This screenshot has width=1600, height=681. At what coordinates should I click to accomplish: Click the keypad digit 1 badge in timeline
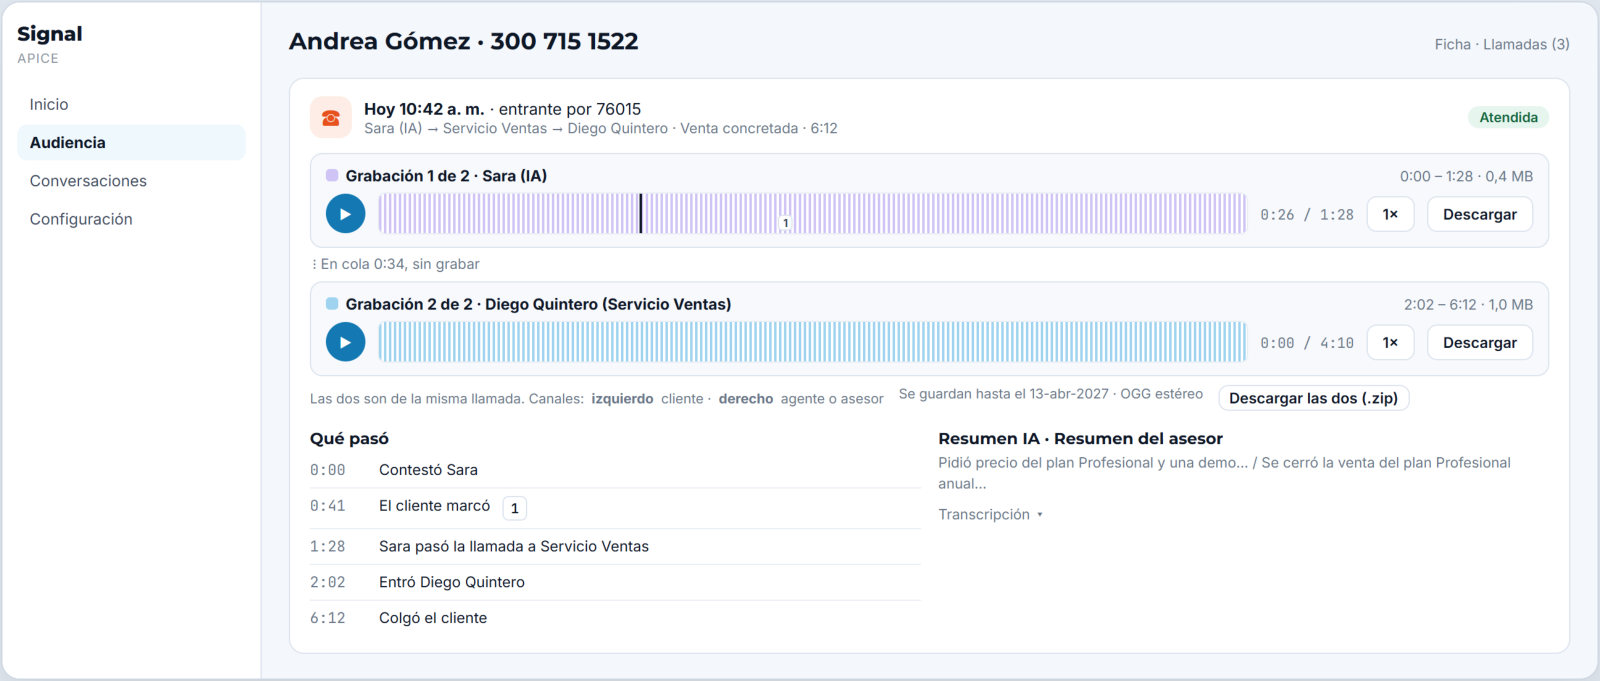[514, 508]
